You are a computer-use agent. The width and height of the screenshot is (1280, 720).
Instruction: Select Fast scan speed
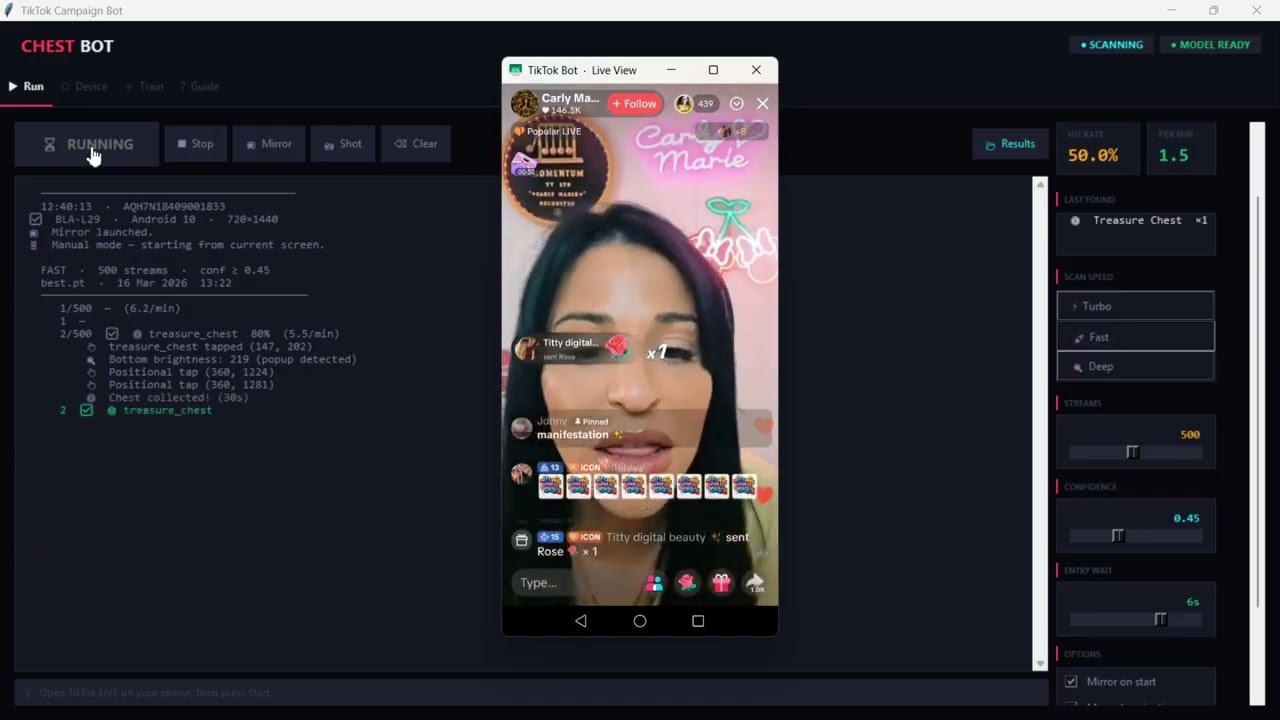tap(1135, 337)
